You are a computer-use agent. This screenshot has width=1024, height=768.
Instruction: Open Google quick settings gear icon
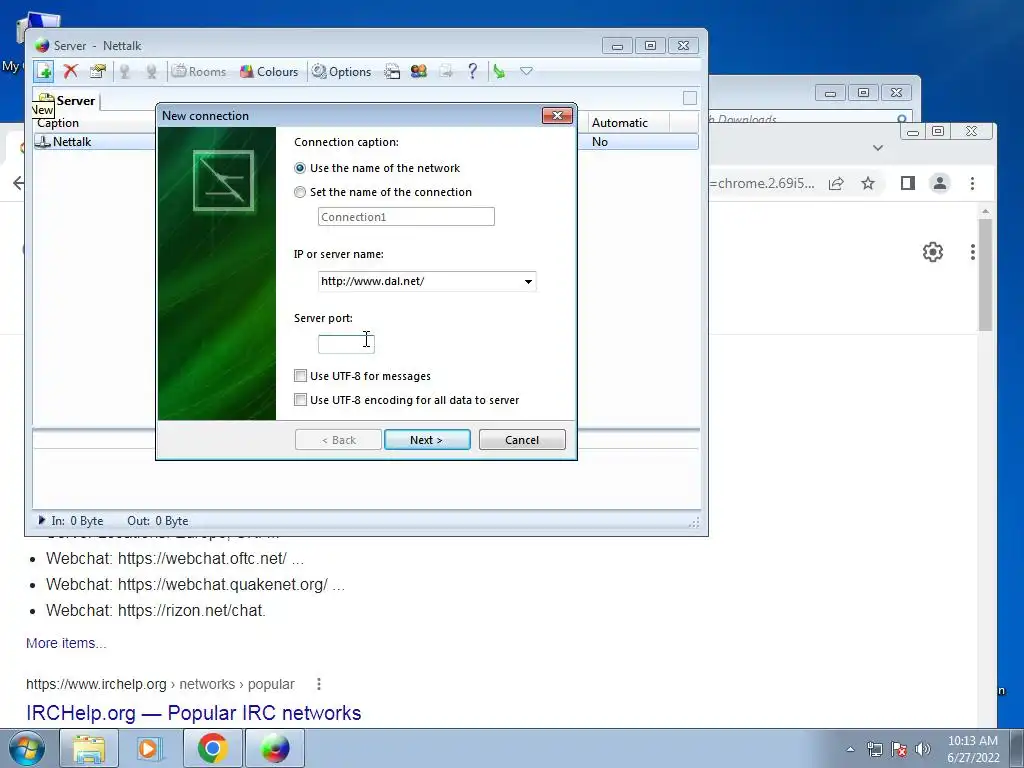point(933,252)
